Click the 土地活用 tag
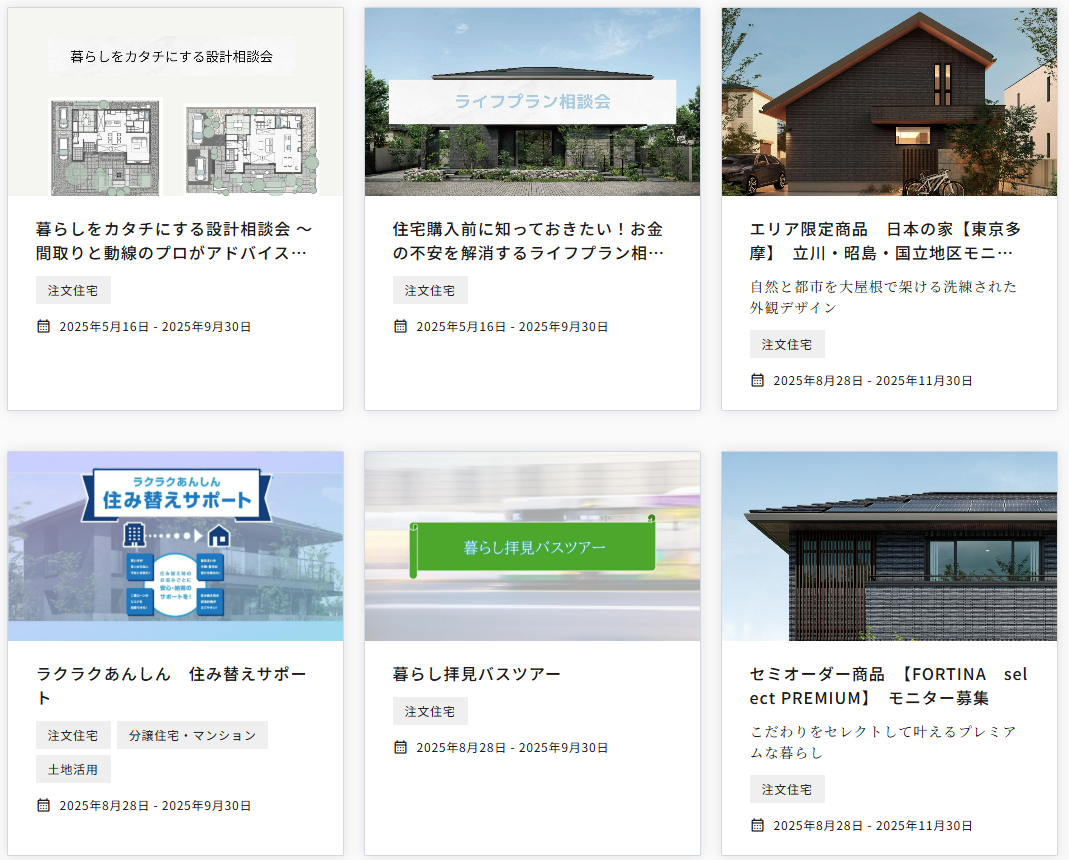 click(x=73, y=769)
